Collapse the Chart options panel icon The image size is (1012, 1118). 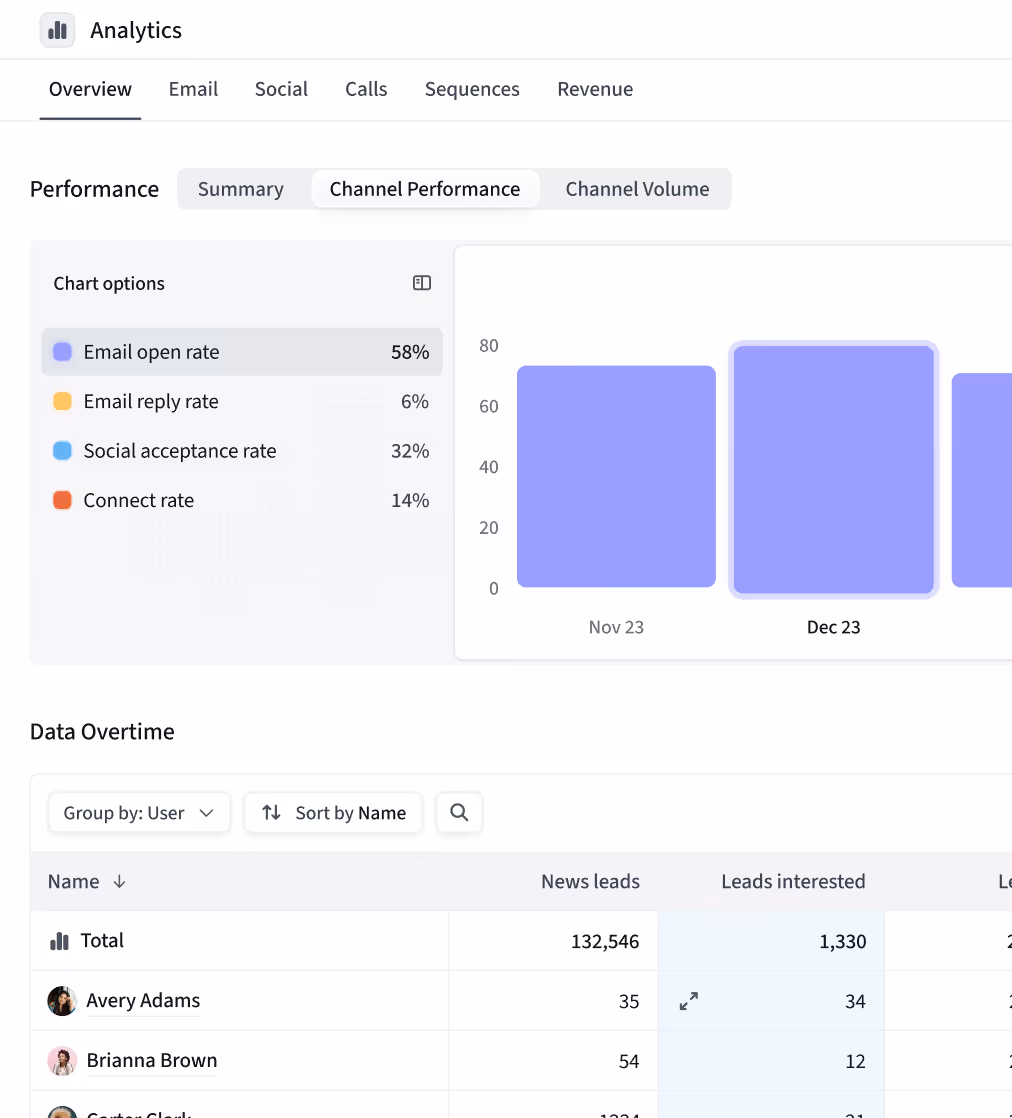[x=422, y=283]
